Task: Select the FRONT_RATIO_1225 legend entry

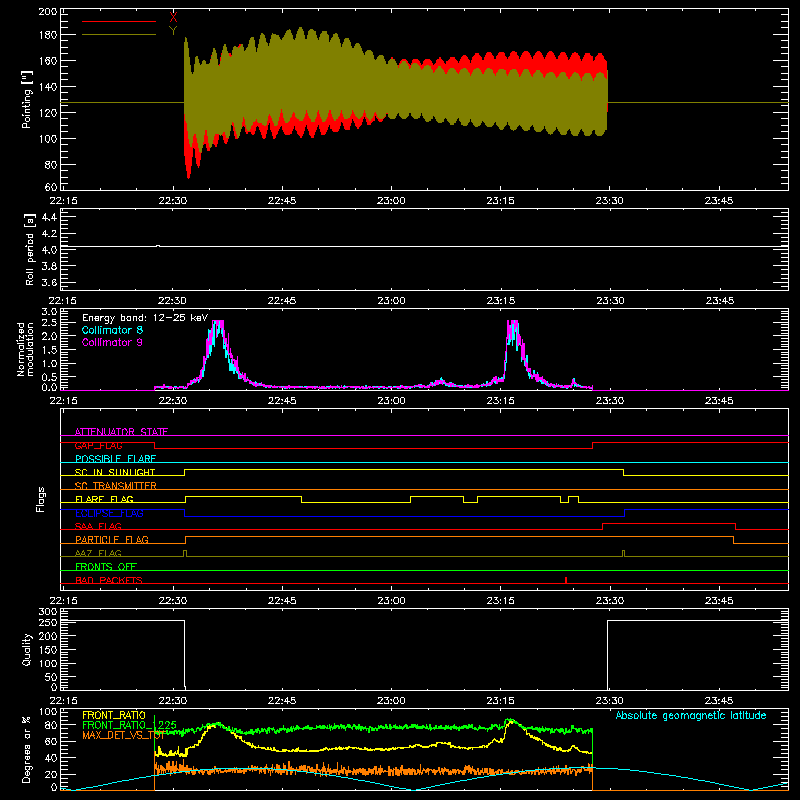Action: (x=130, y=726)
